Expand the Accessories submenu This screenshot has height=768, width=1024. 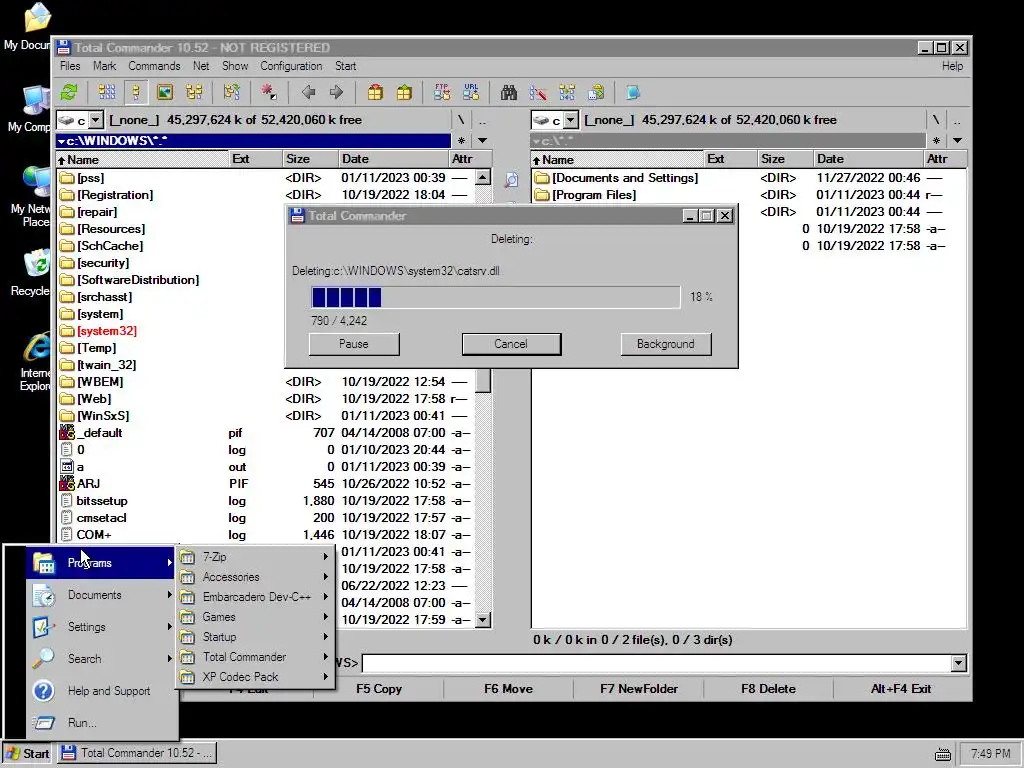pyautogui.click(x=255, y=577)
